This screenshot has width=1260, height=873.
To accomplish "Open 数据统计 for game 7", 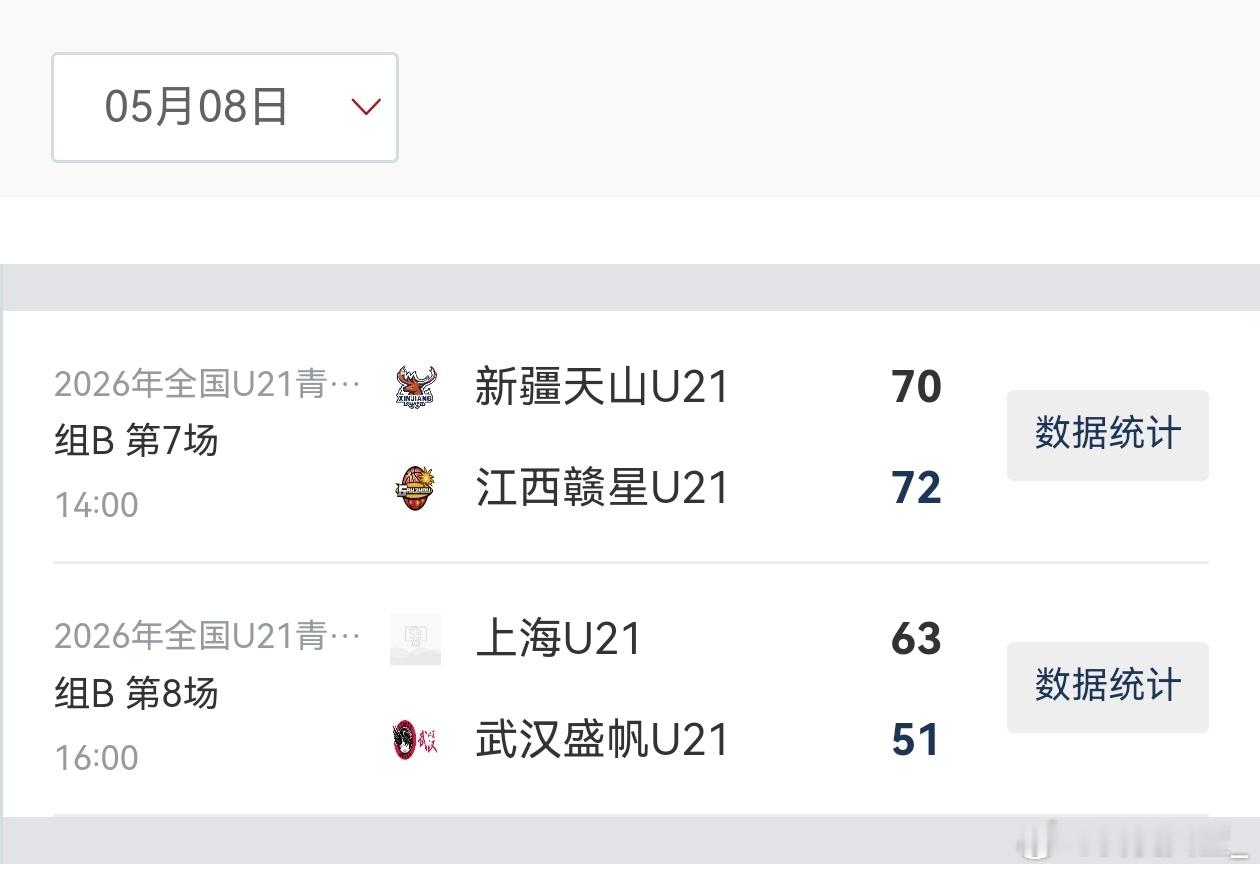I will point(1107,435).
